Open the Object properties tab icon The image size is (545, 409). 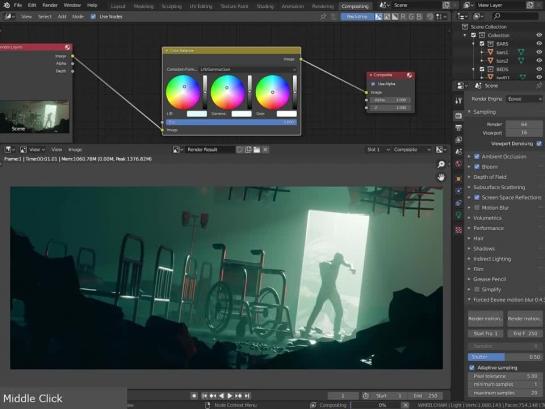click(459, 178)
